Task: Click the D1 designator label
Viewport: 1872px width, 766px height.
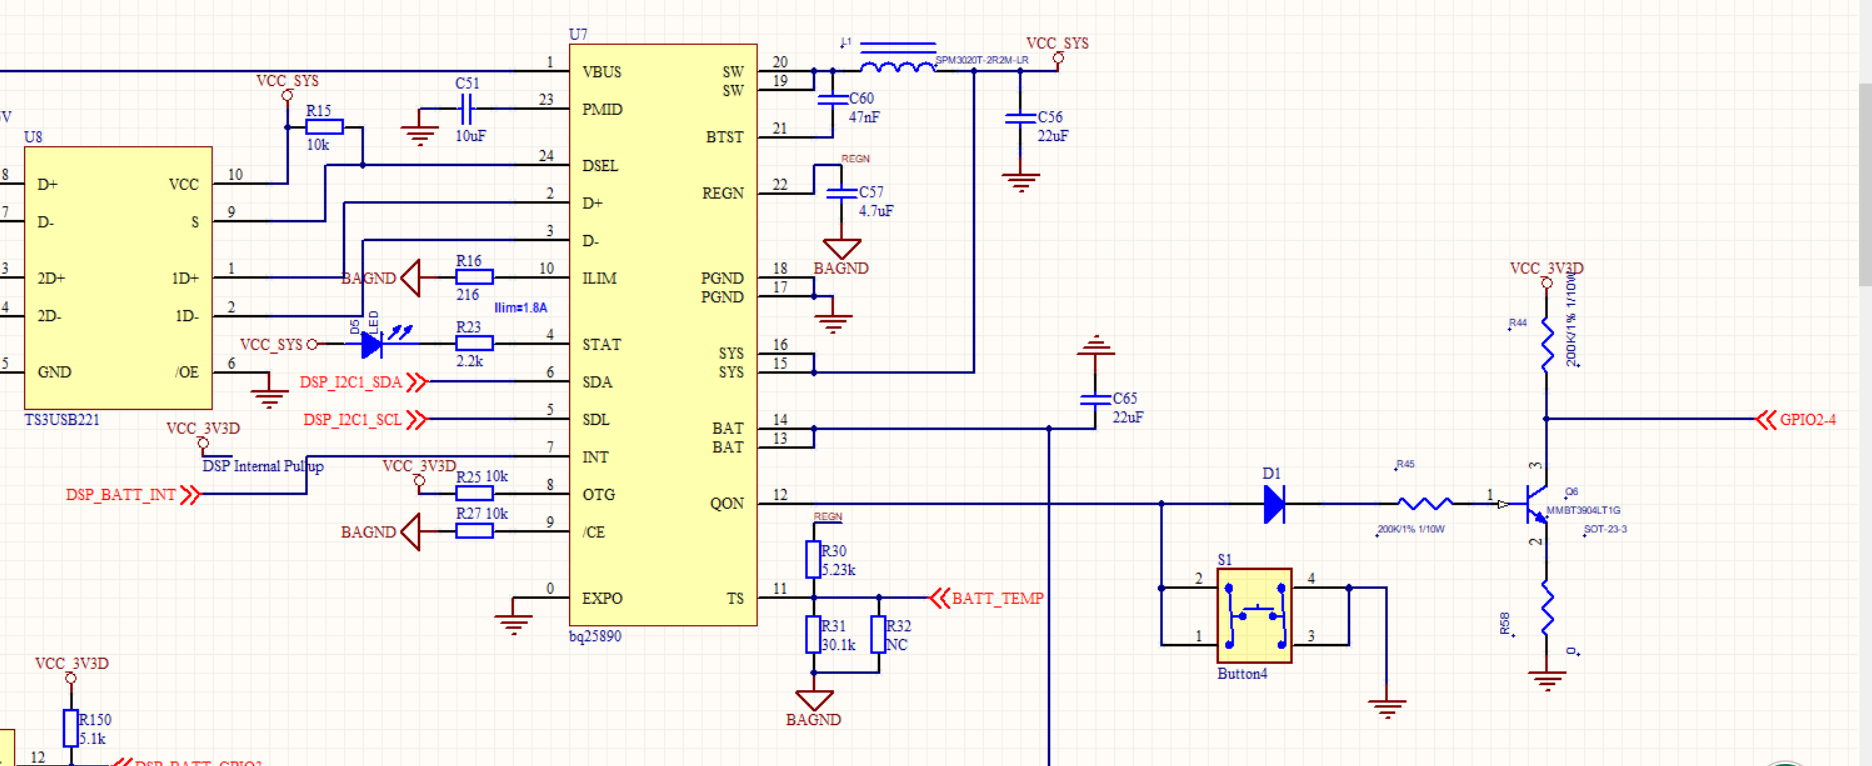Action: pyautogui.click(x=1271, y=474)
